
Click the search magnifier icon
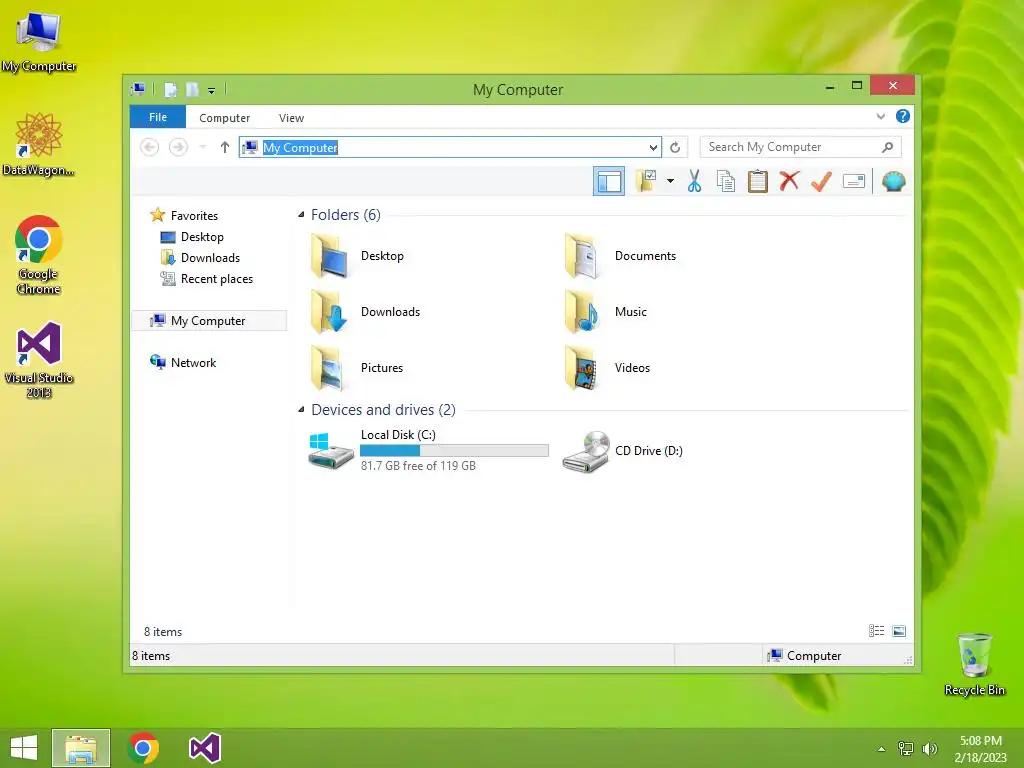click(x=888, y=147)
